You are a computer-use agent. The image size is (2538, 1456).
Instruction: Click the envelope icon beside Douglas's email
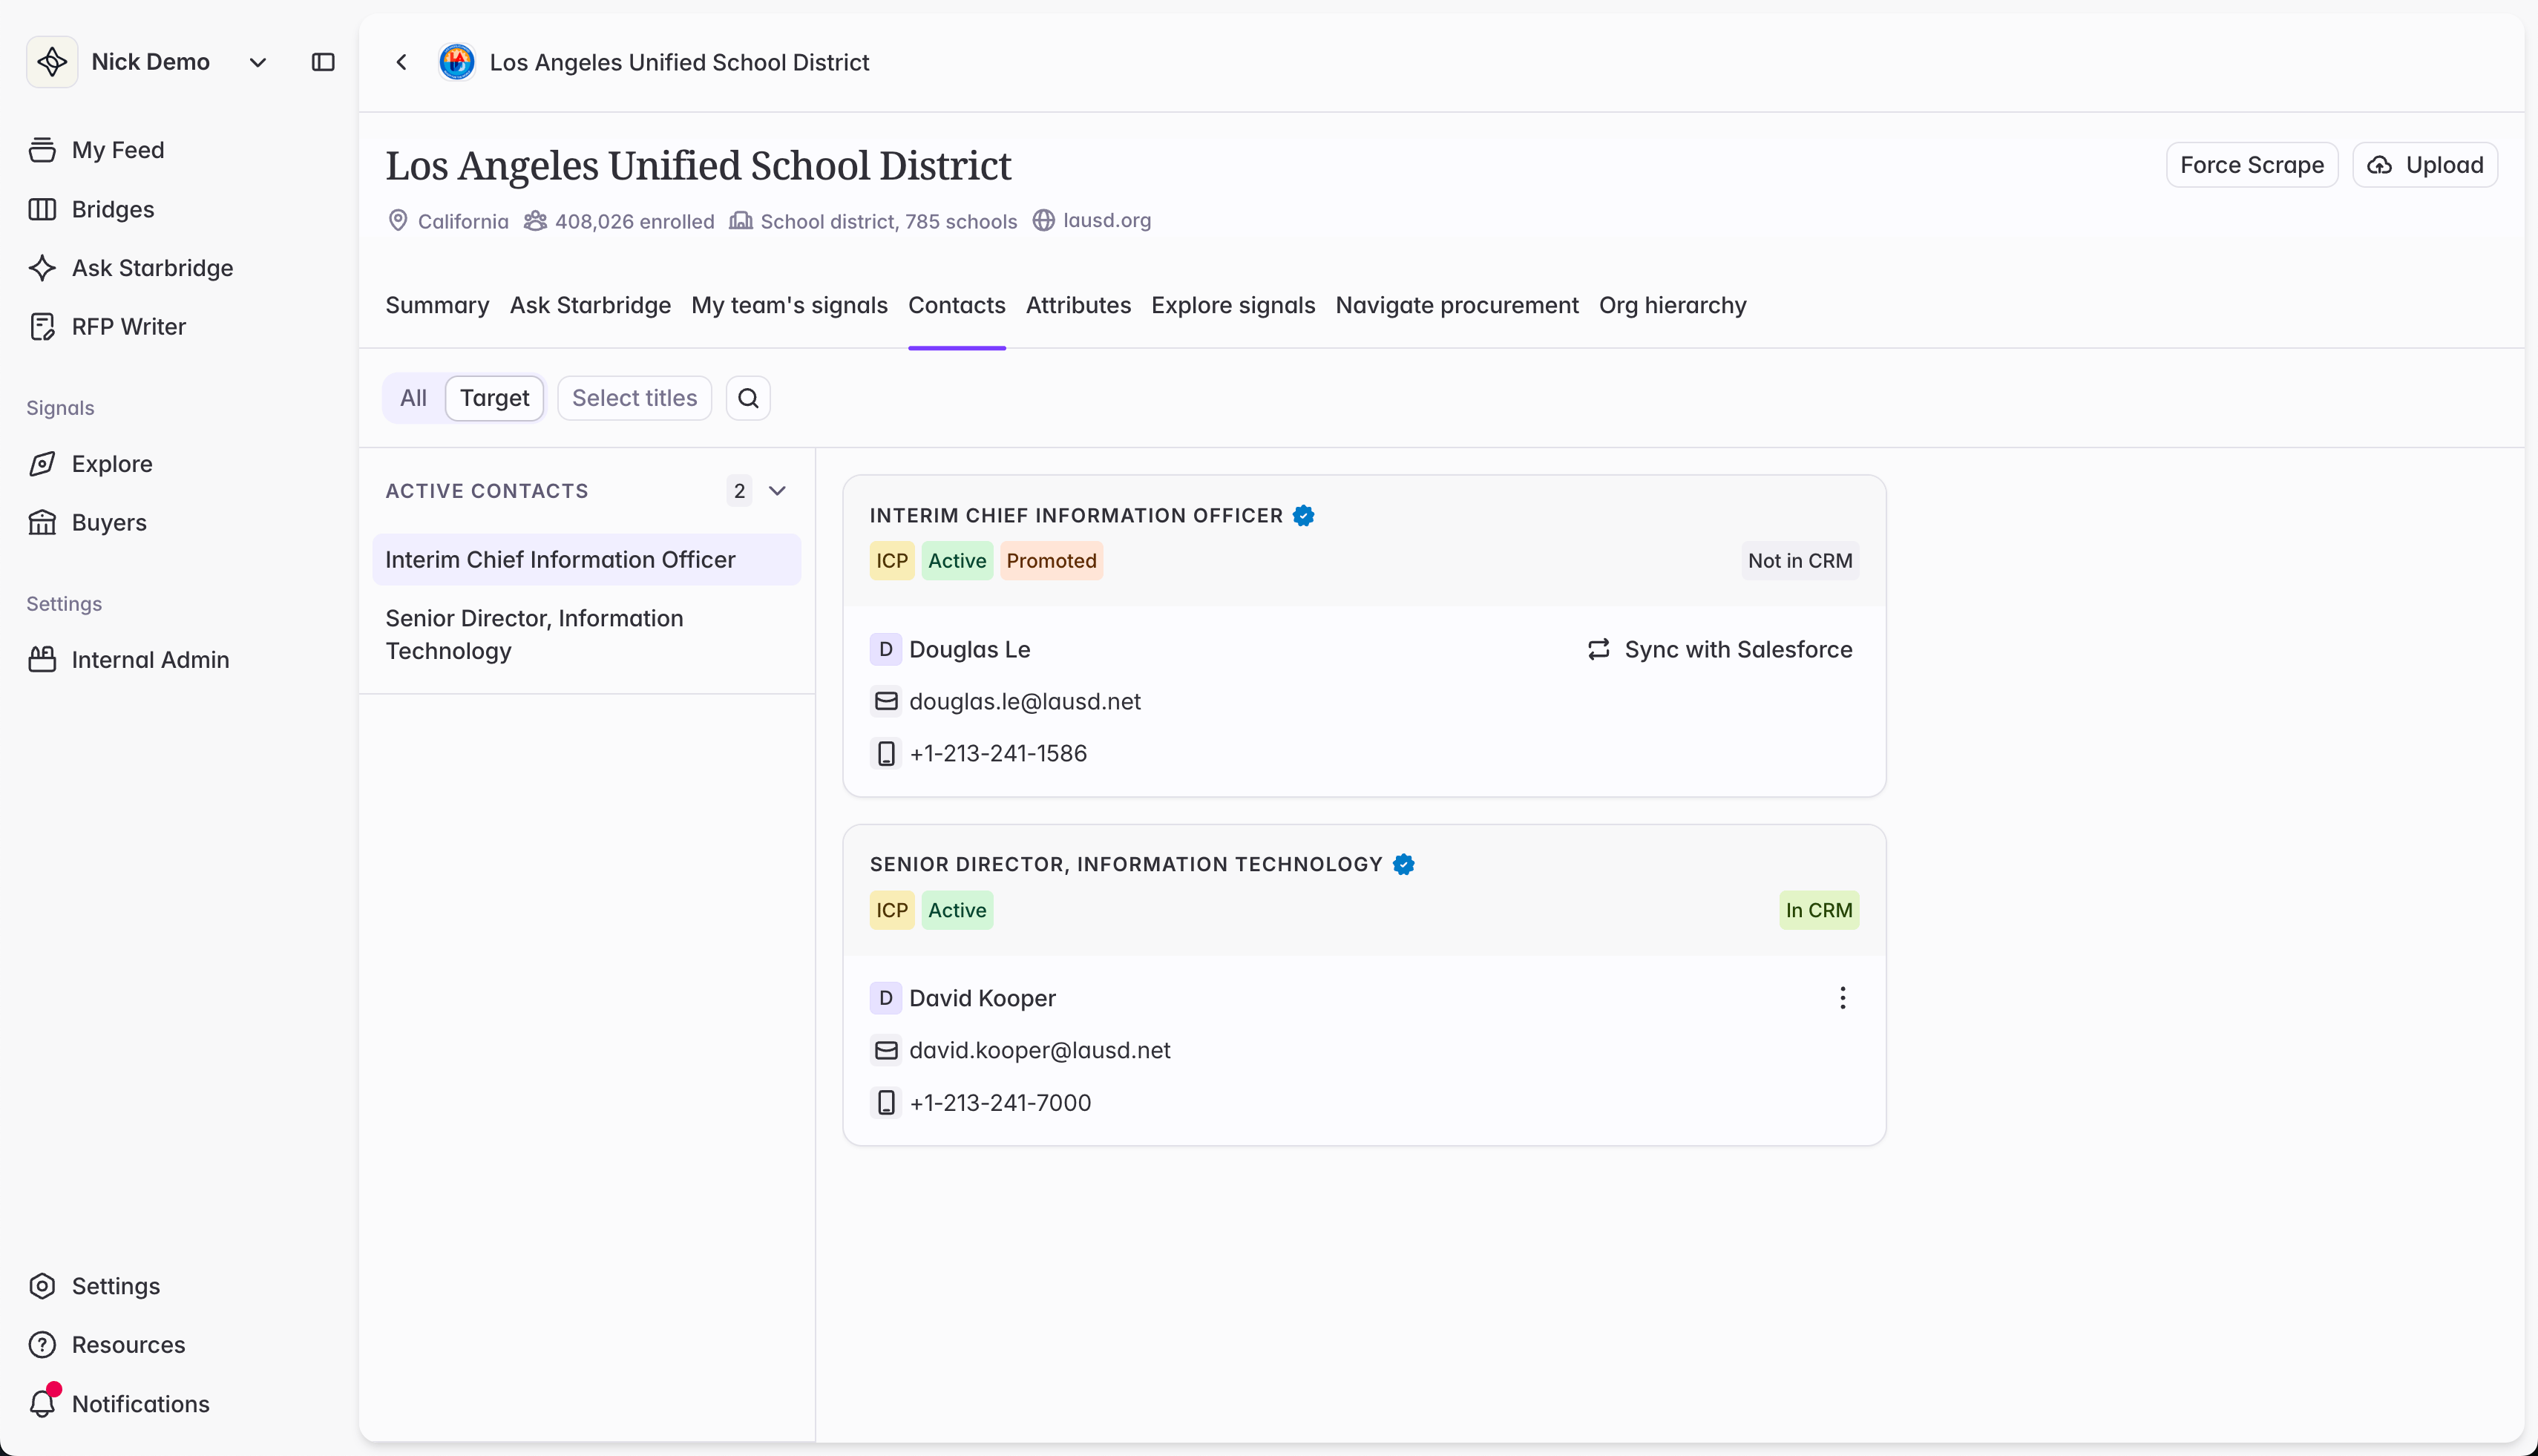(886, 702)
